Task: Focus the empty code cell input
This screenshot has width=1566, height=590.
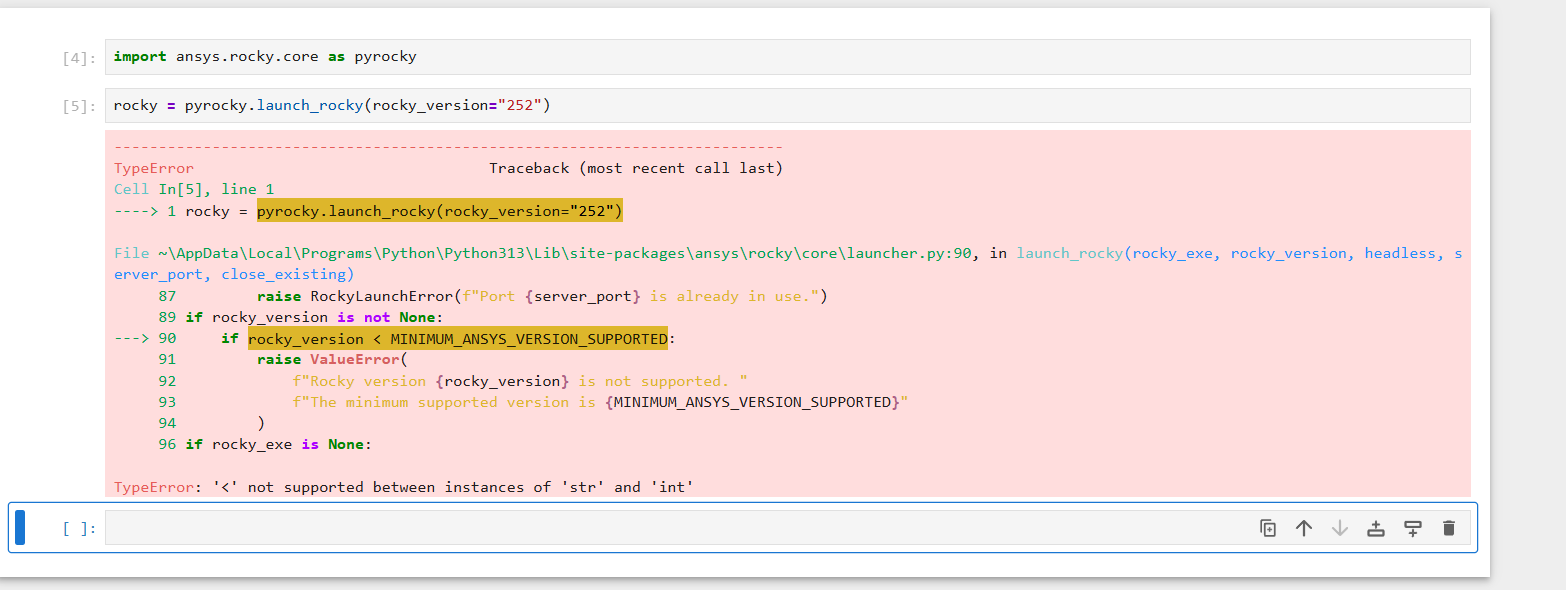Action: coord(676,528)
